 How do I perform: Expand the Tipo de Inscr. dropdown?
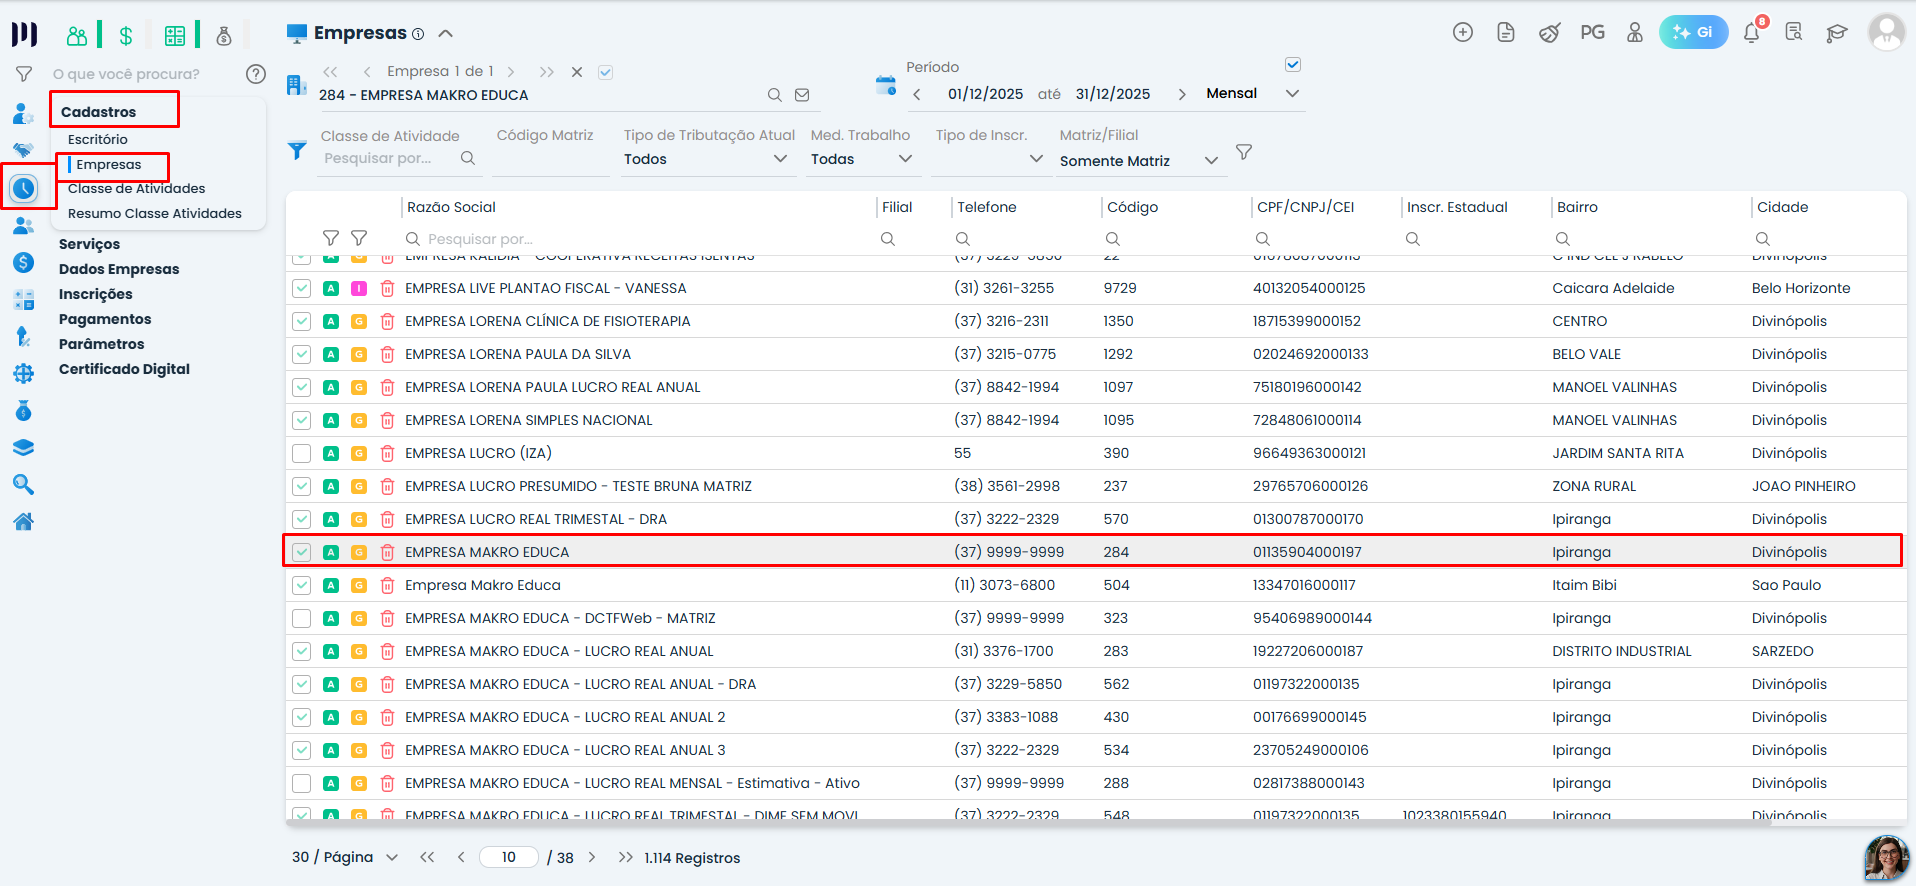(x=989, y=159)
